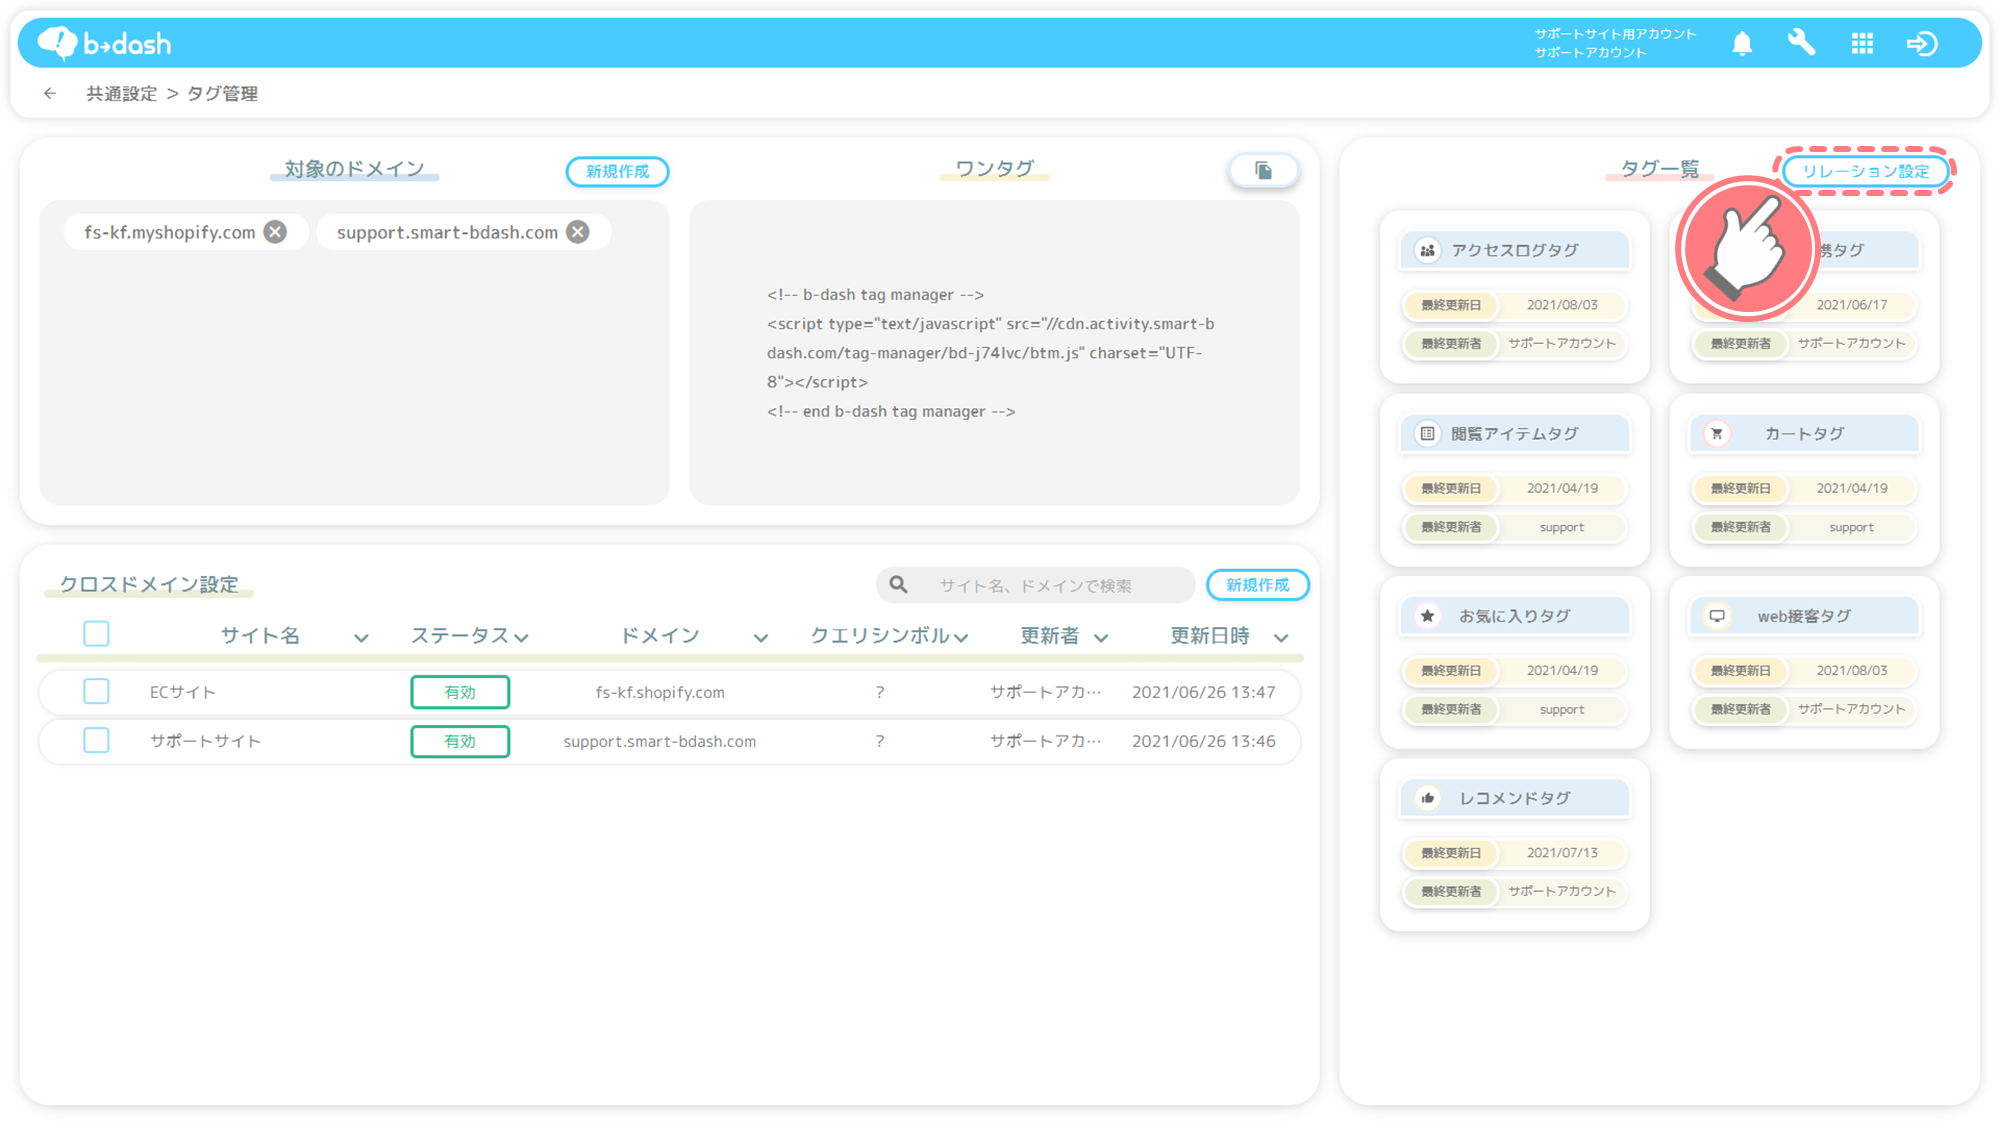
Task: Click サポートサイト site name
Action: point(205,741)
